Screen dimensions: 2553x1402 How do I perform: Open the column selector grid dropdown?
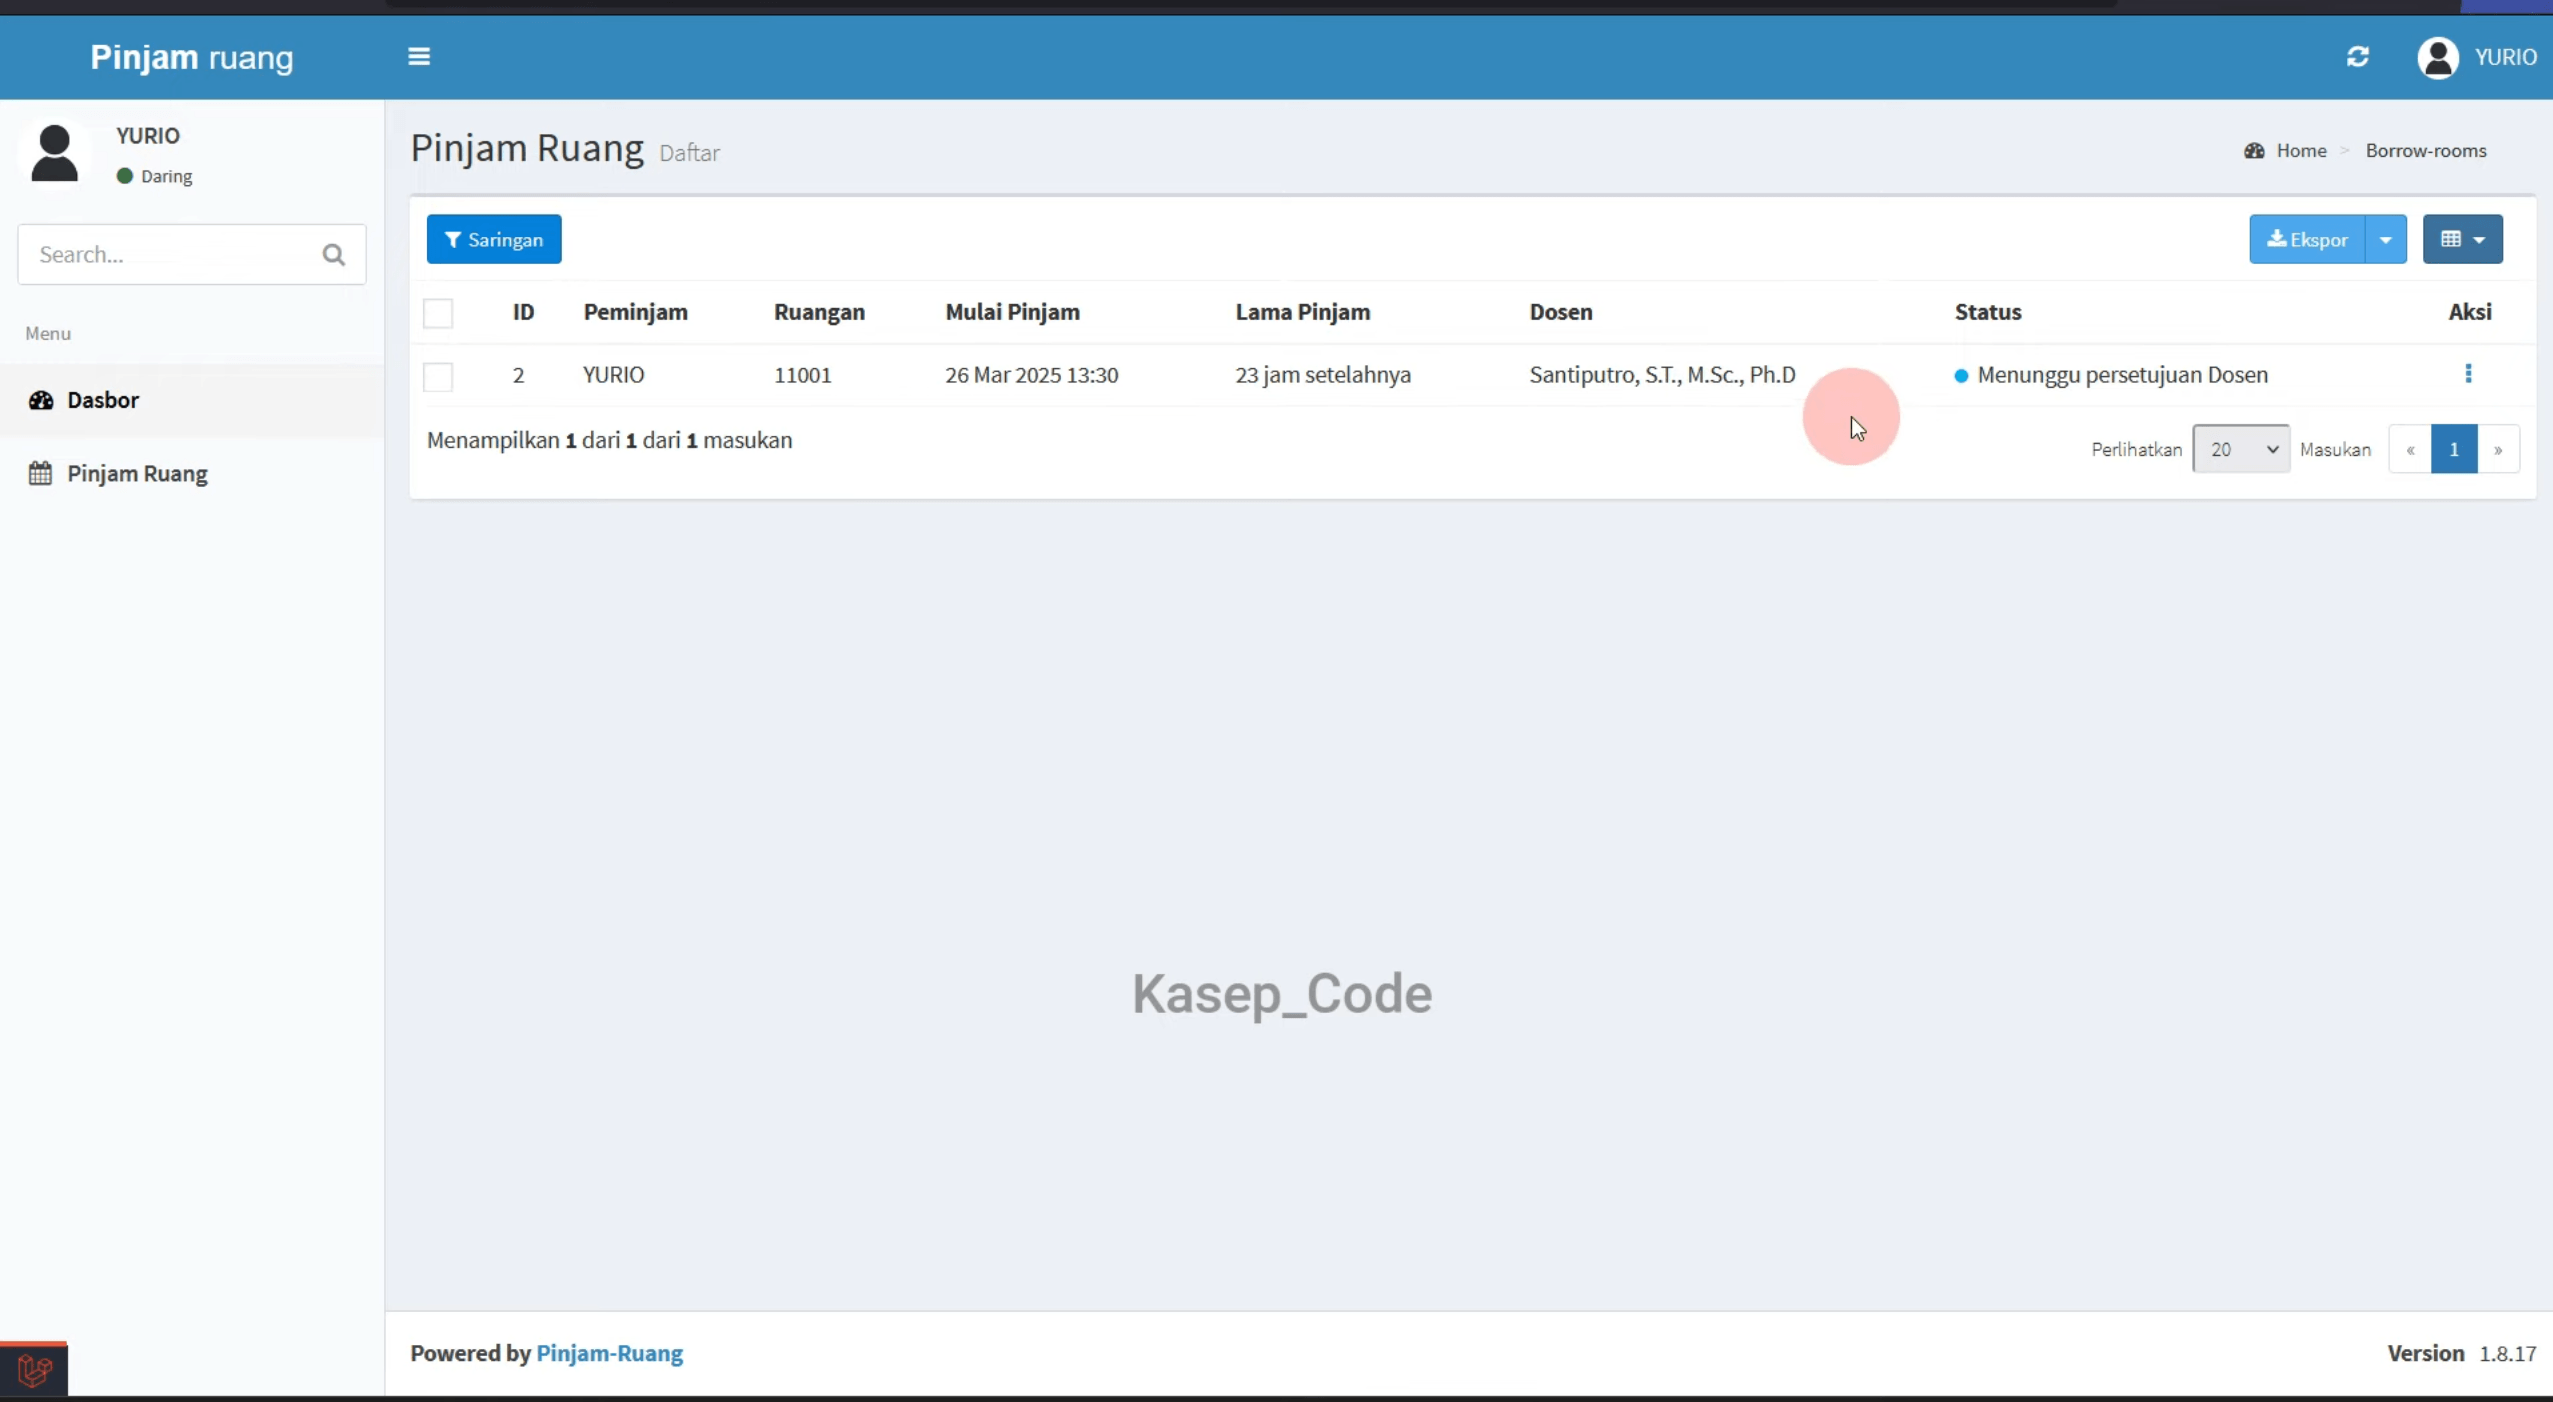tap(2462, 240)
